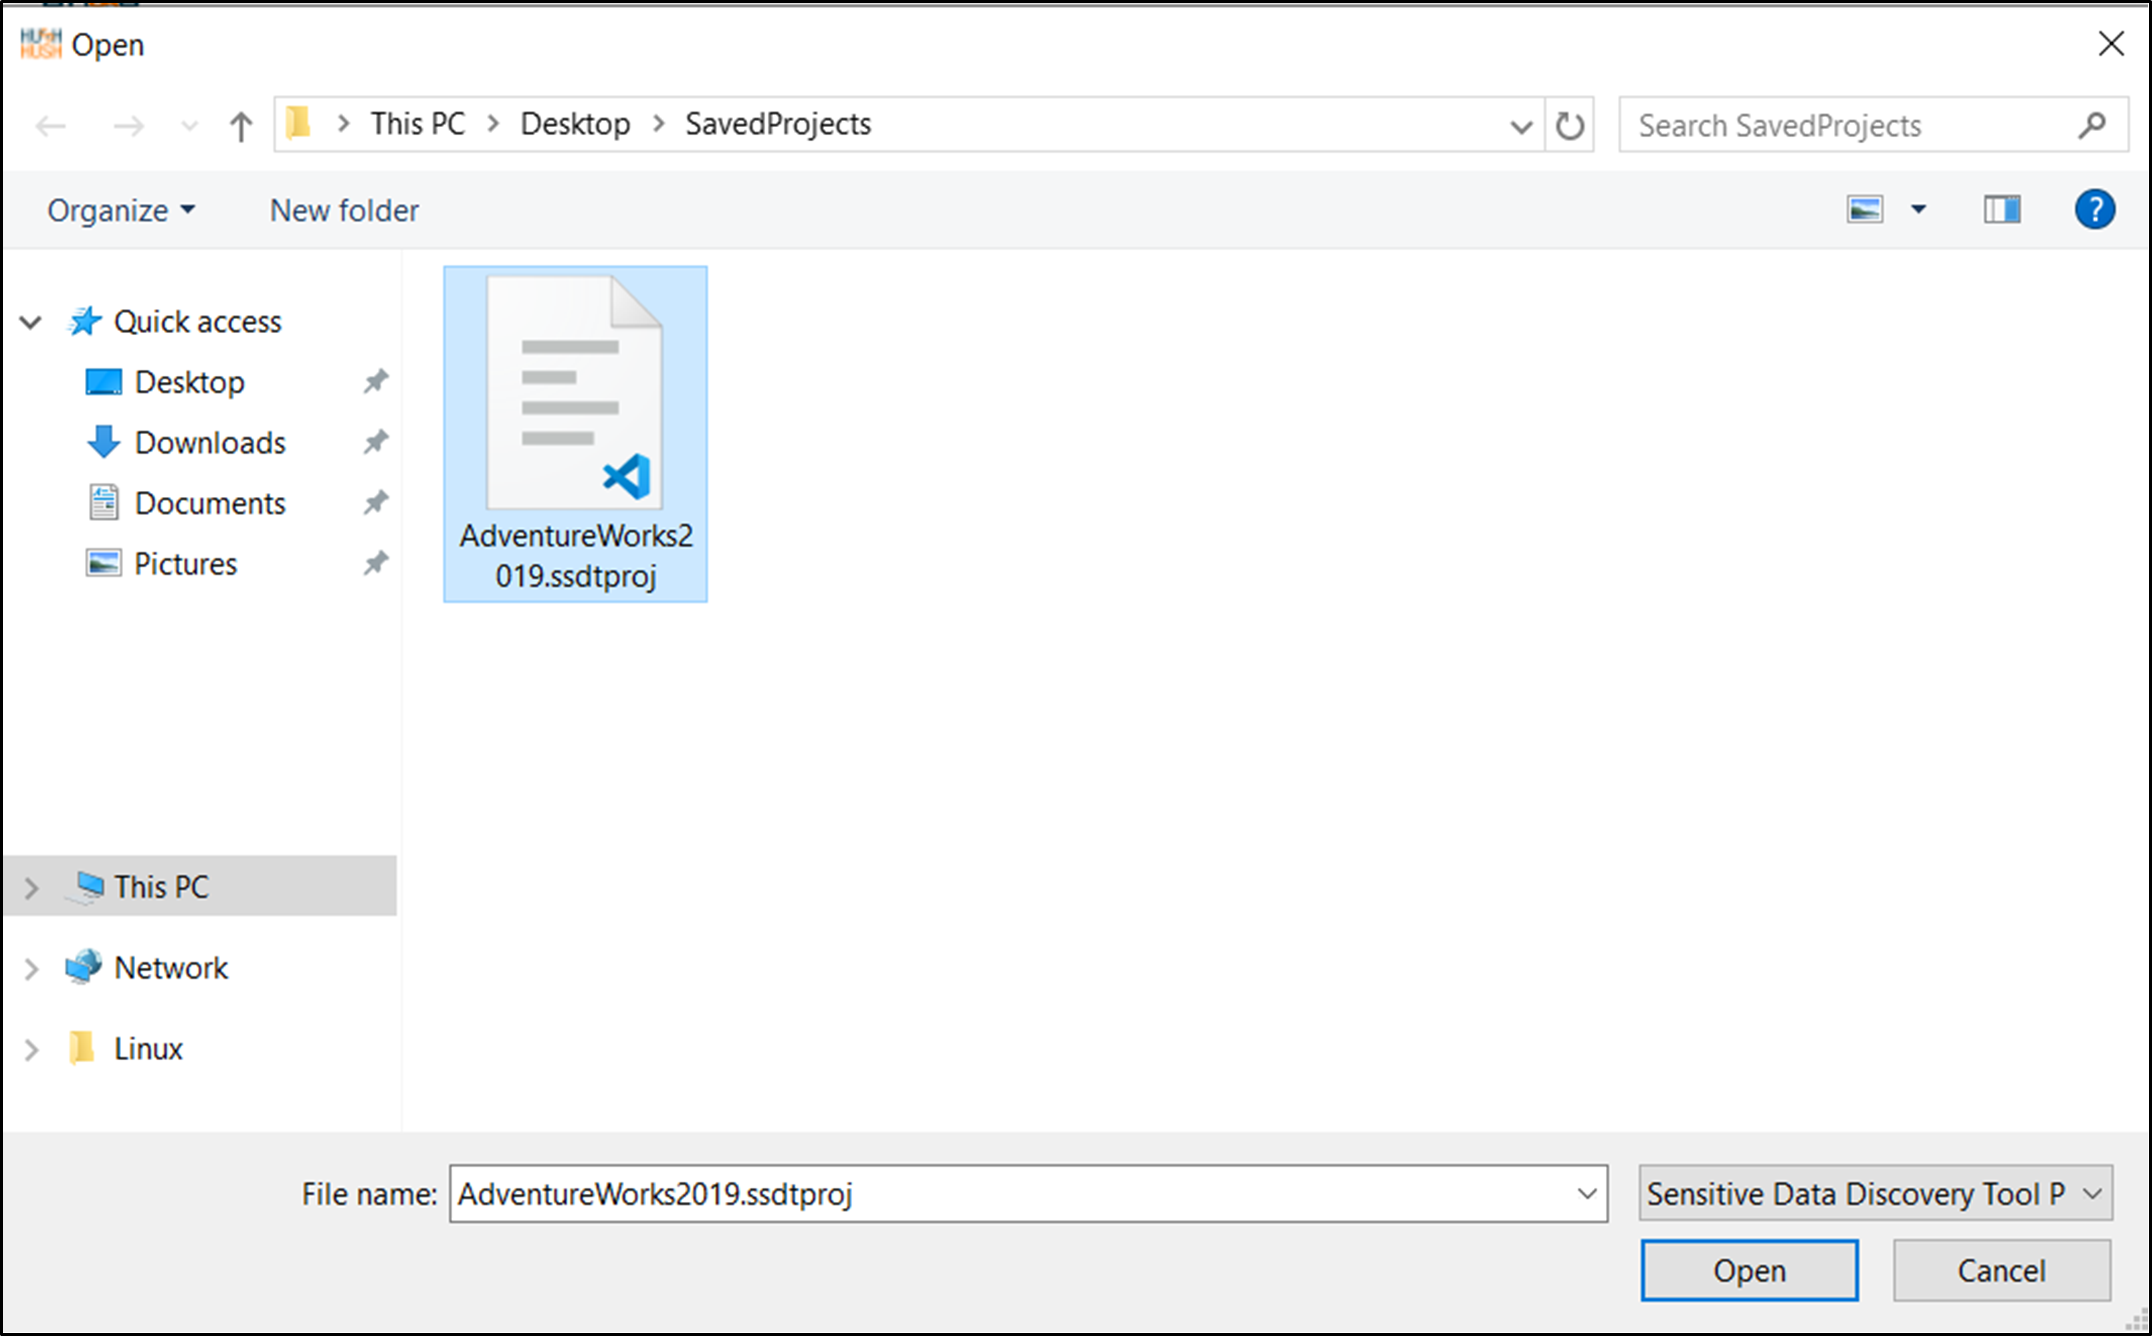This screenshot has height=1336, width=2152.
Task: Go up one folder level
Action: (241, 126)
